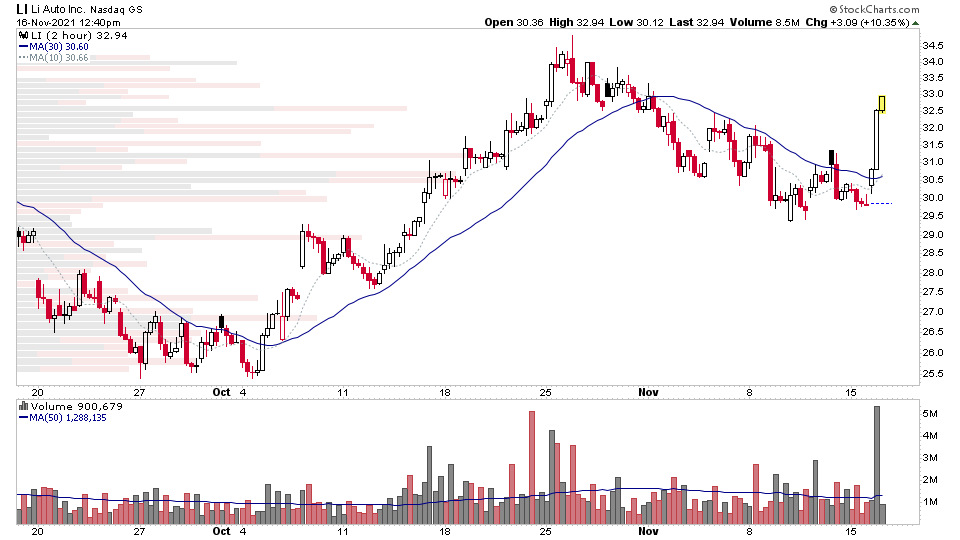Click the tallest volume bar on Nov 16

pos(877,465)
